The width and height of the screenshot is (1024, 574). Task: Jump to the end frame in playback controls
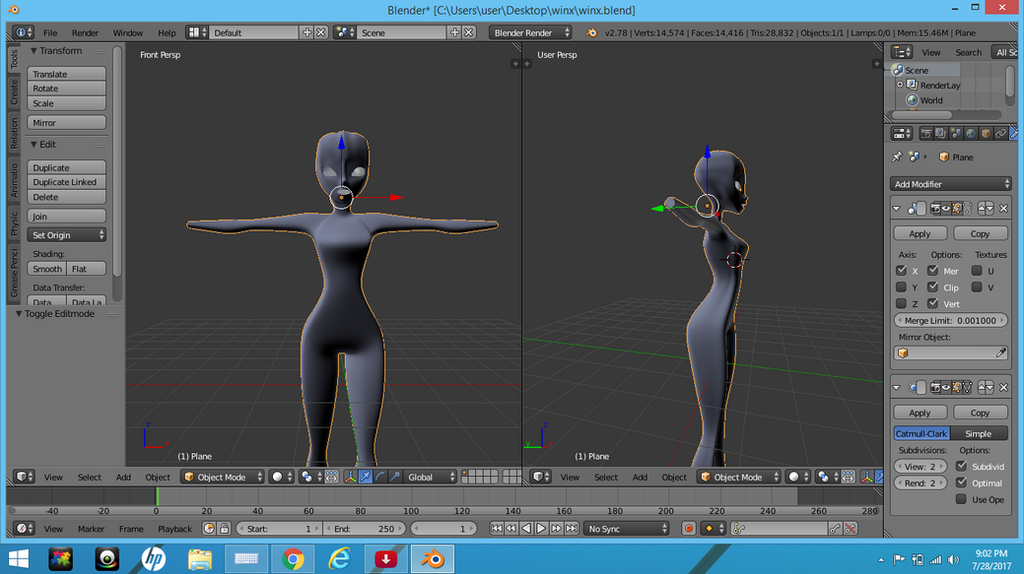[571, 529]
